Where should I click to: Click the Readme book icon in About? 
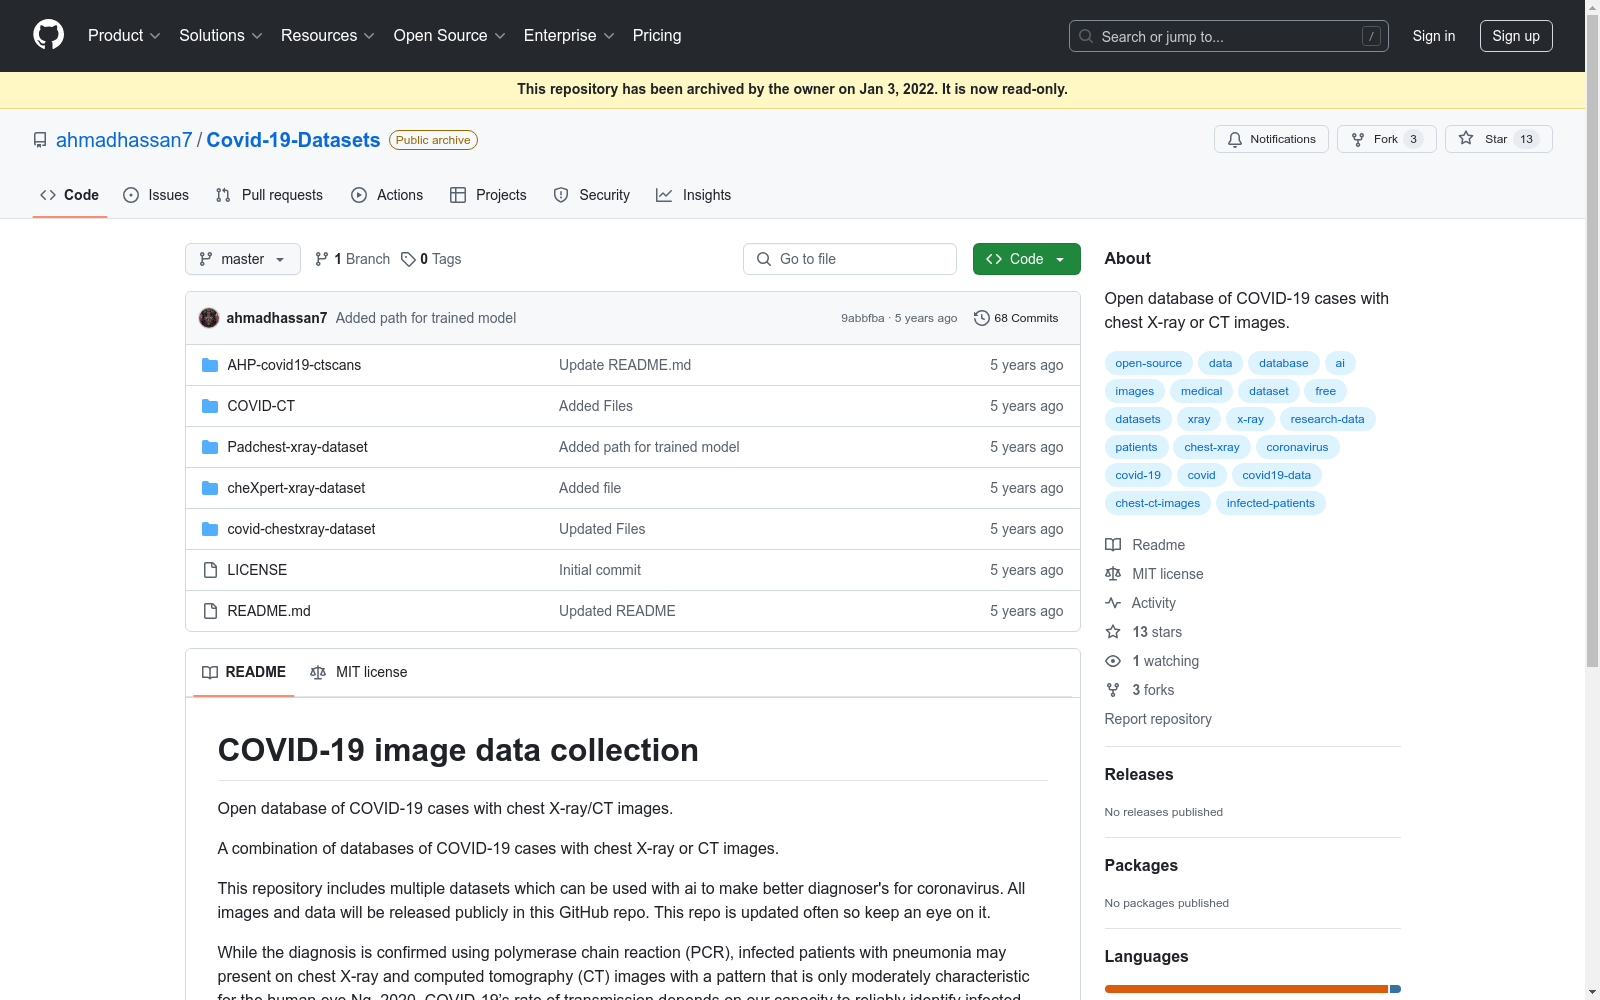(x=1113, y=545)
